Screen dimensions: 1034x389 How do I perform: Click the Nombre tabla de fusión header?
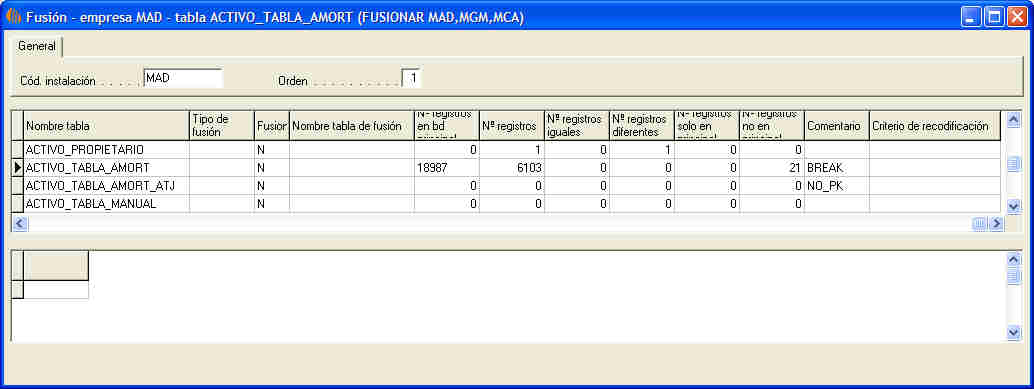pos(351,125)
